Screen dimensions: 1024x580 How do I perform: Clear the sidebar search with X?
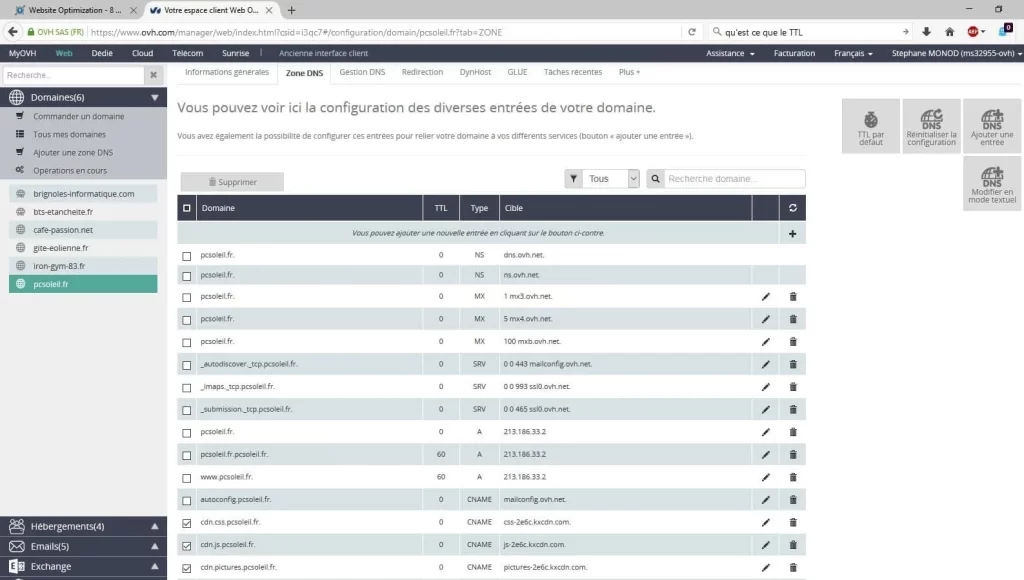tap(153, 75)
